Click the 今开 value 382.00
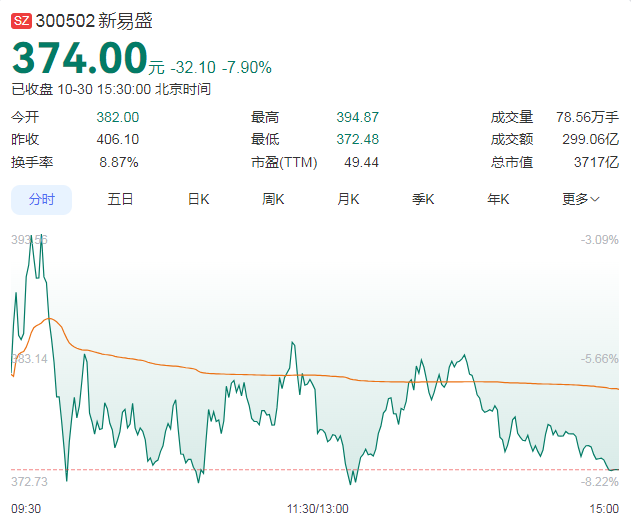Image resolution: width=631 pixels, height=527 pixels. 117,117
